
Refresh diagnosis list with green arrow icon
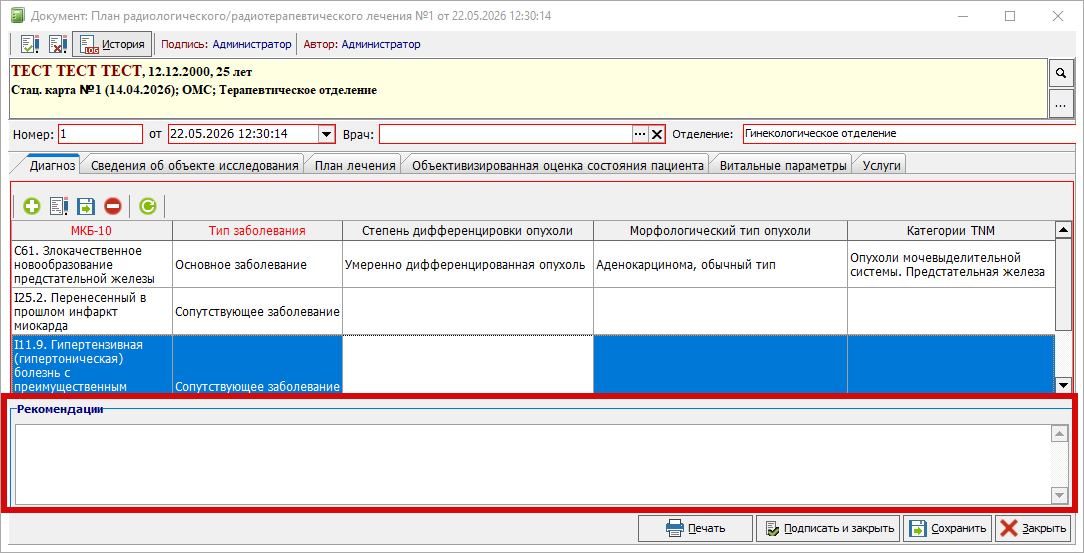tap(147, 205)
